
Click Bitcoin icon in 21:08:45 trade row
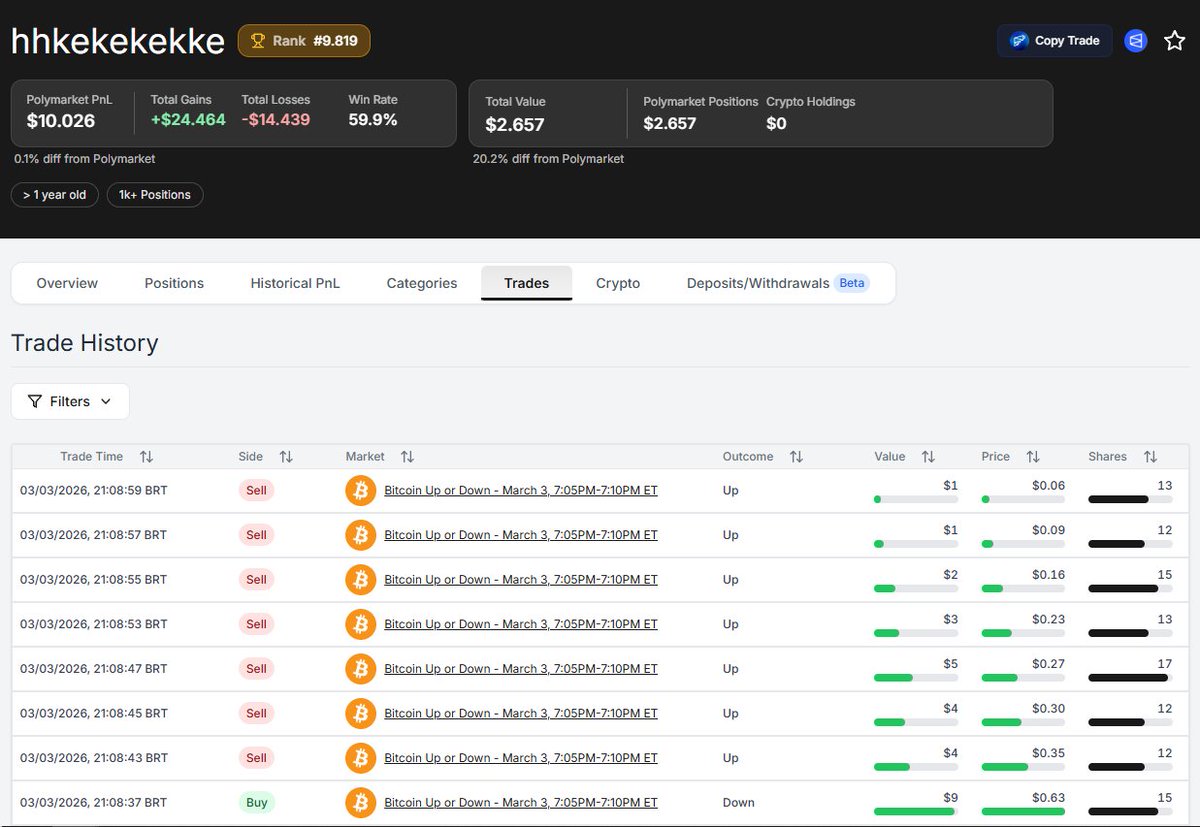pos(360,713)
